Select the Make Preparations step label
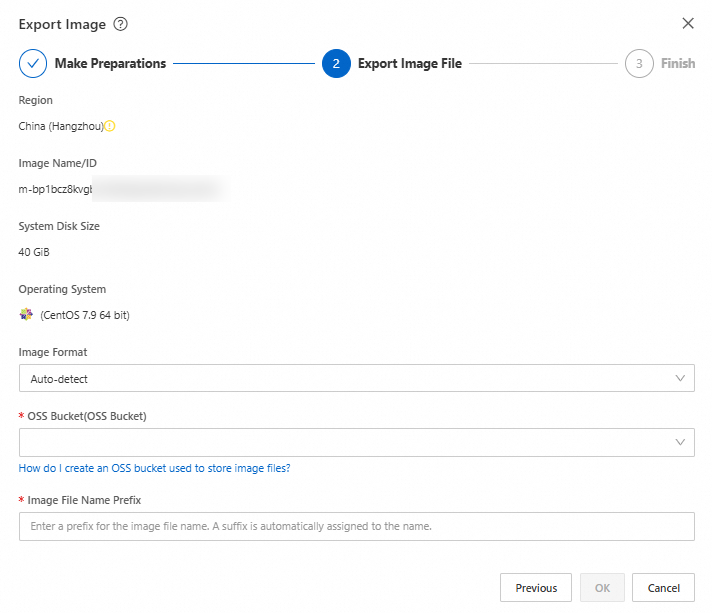Viewport: 712px width, 613px height. tap(110, 63)
